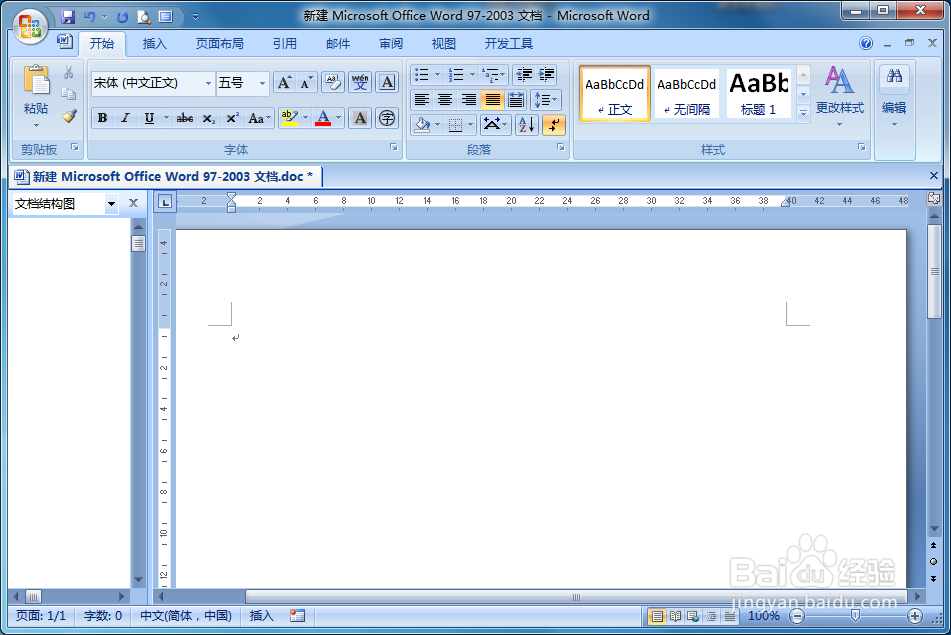Switch to Full Screen Reading view
Screen dimensions: 951x635
point(675,616)
